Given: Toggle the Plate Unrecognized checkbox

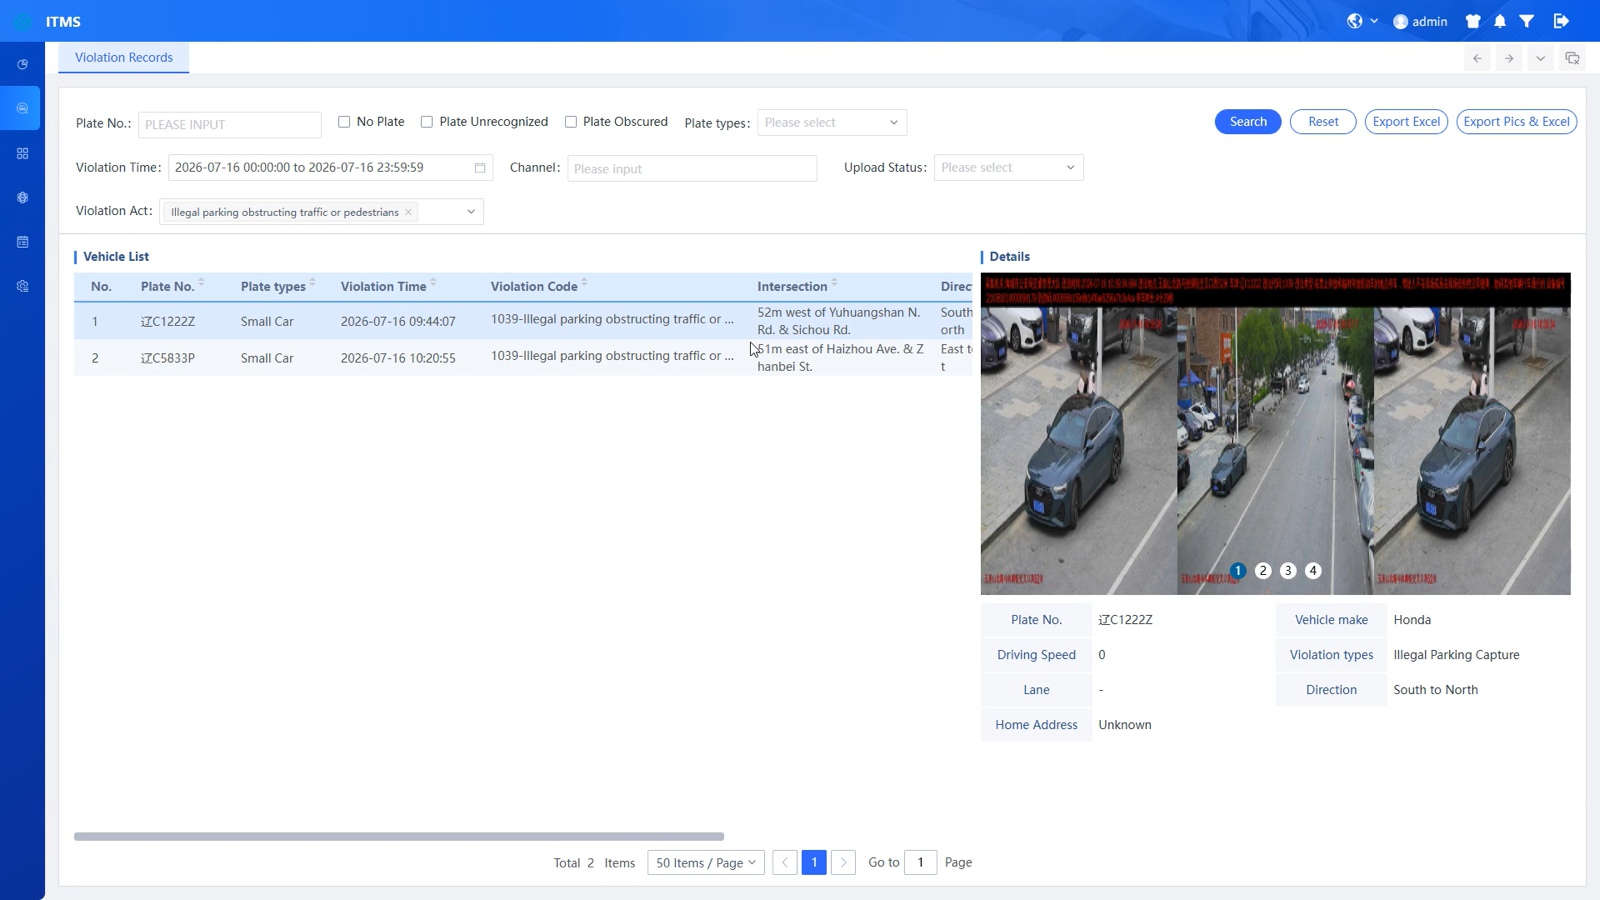Looking at the screenshot, I should tap(427, 122).
